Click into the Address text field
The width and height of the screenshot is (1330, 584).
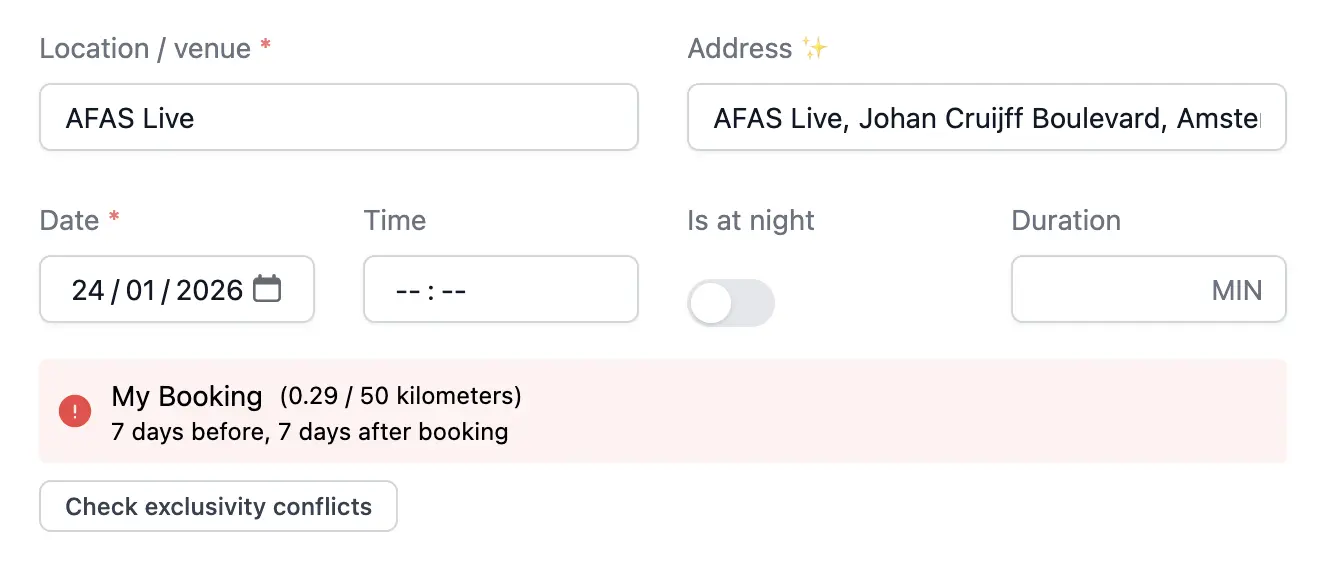[986, 118]
